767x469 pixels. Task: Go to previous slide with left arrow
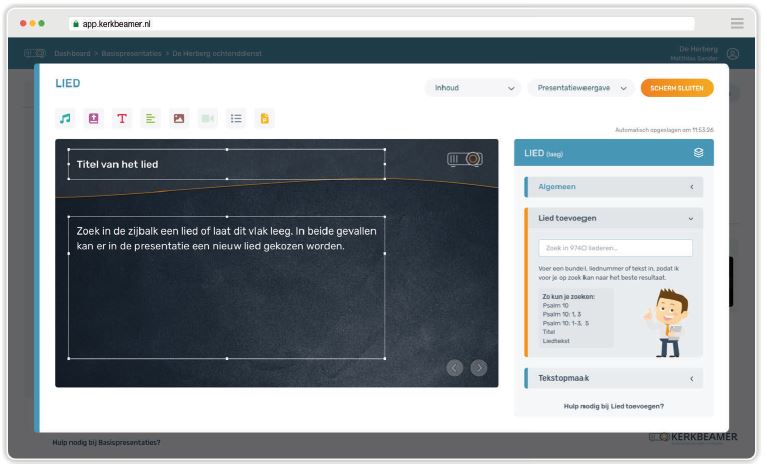454,368
